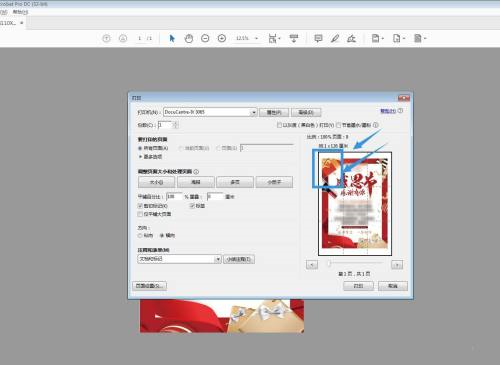Click the summarize comments button

(239, 259)
